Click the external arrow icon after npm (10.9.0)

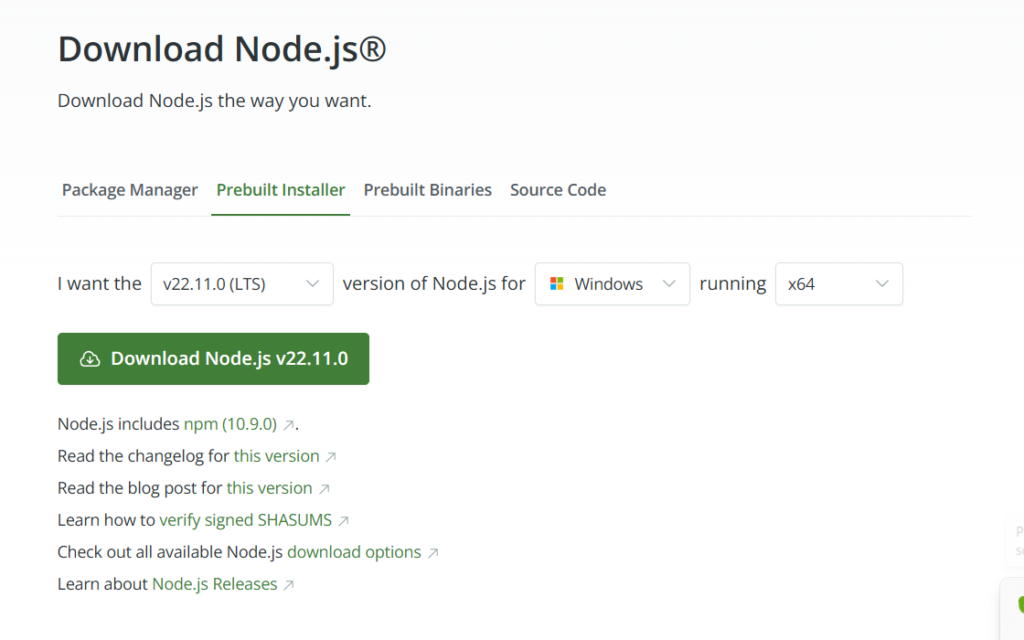point(288,425)
